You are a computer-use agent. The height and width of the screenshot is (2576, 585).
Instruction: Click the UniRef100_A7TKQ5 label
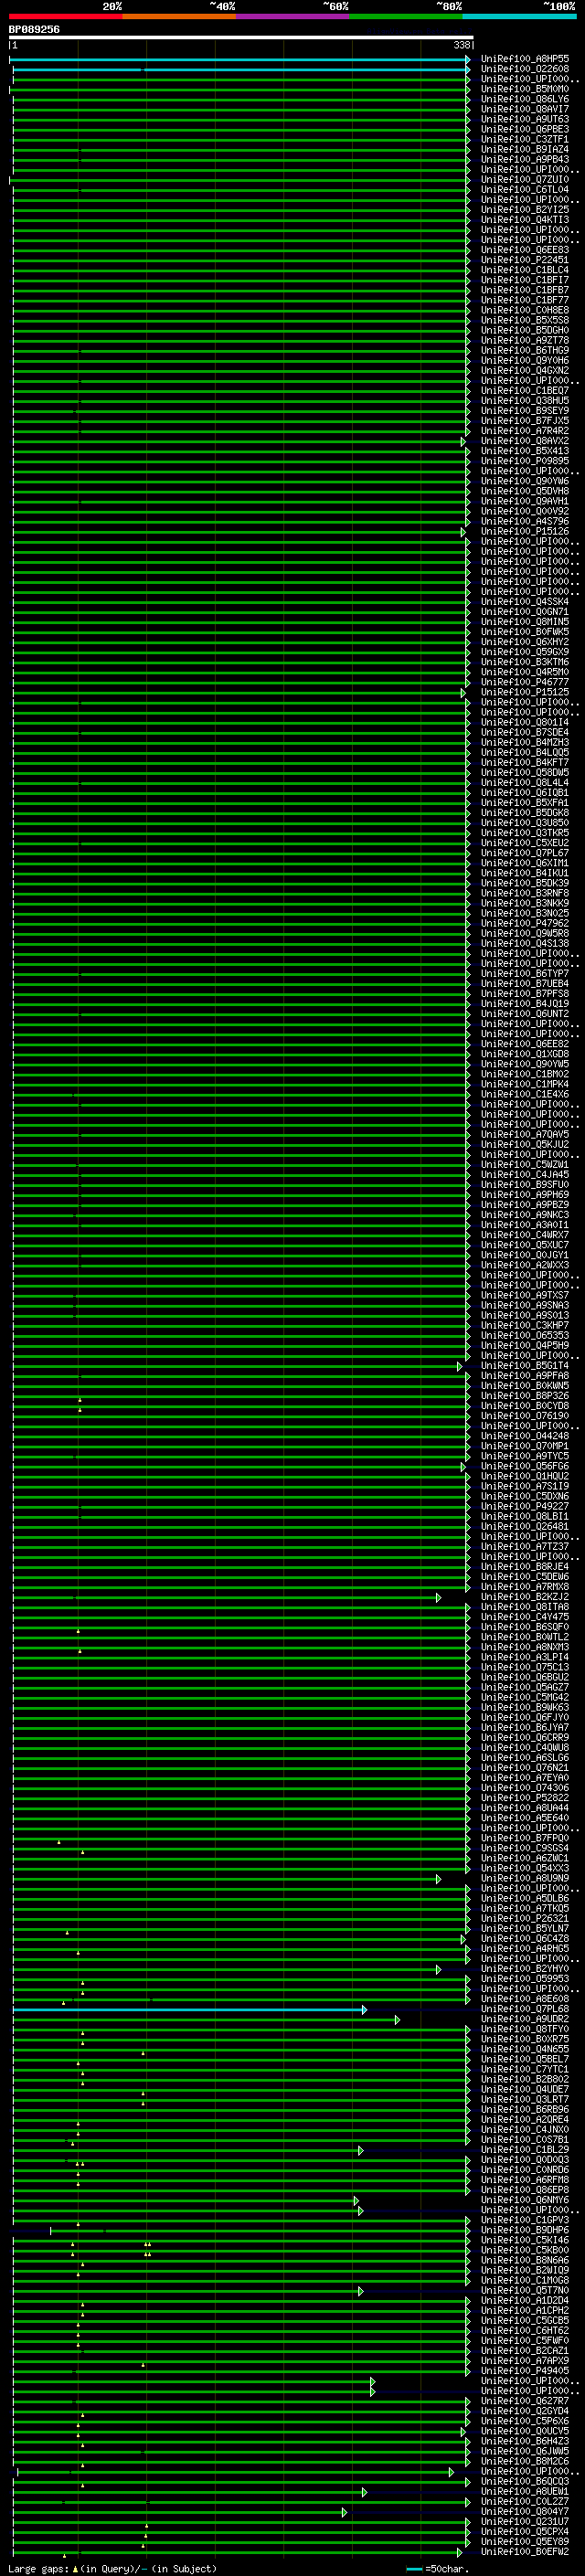525,1908
